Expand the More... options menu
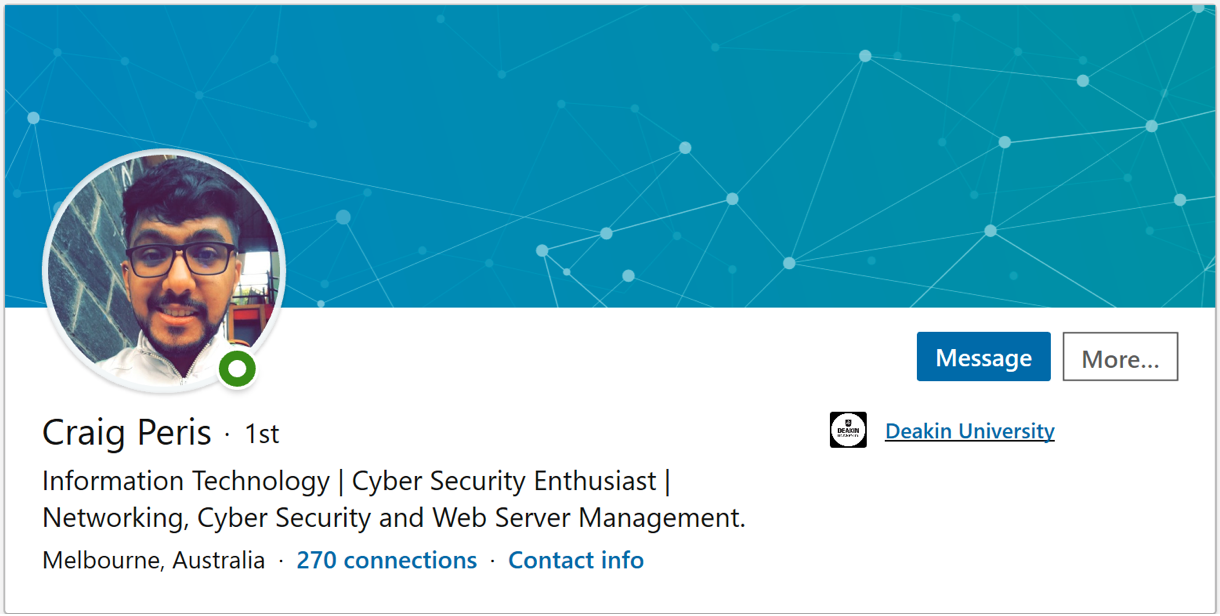The image size is (1220, 616). click(1120, 357)
